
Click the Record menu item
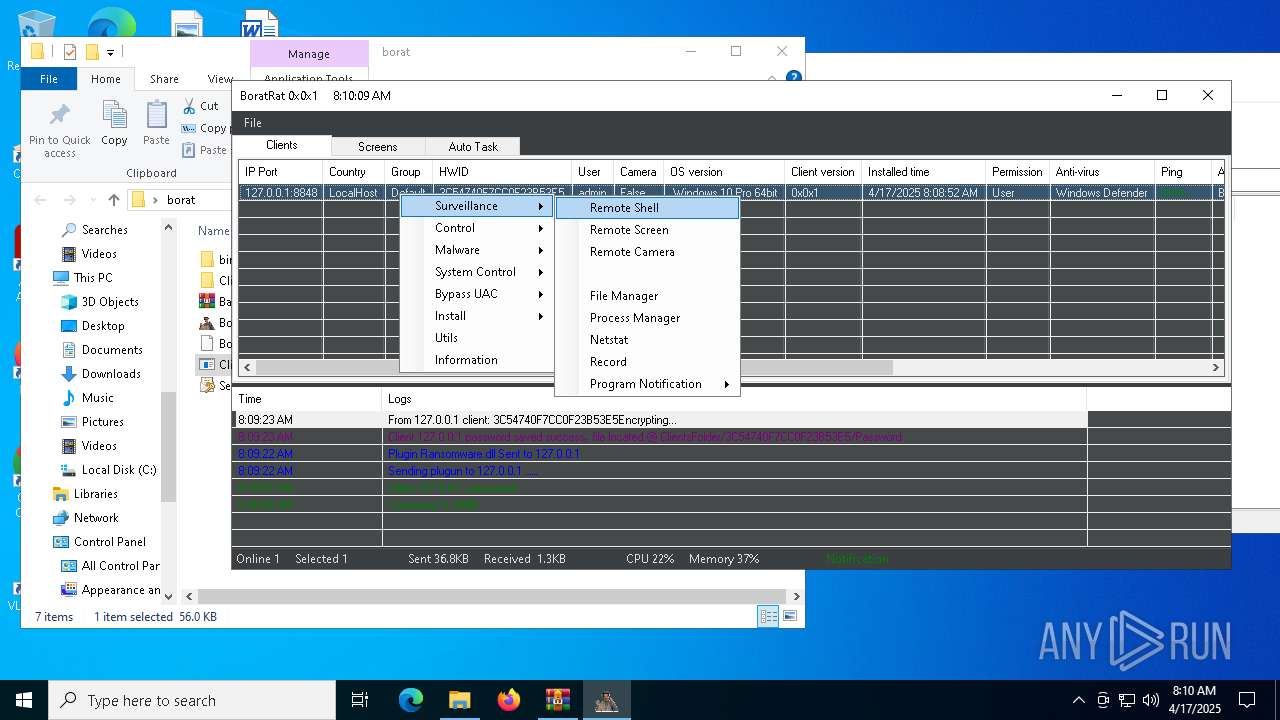647,362
